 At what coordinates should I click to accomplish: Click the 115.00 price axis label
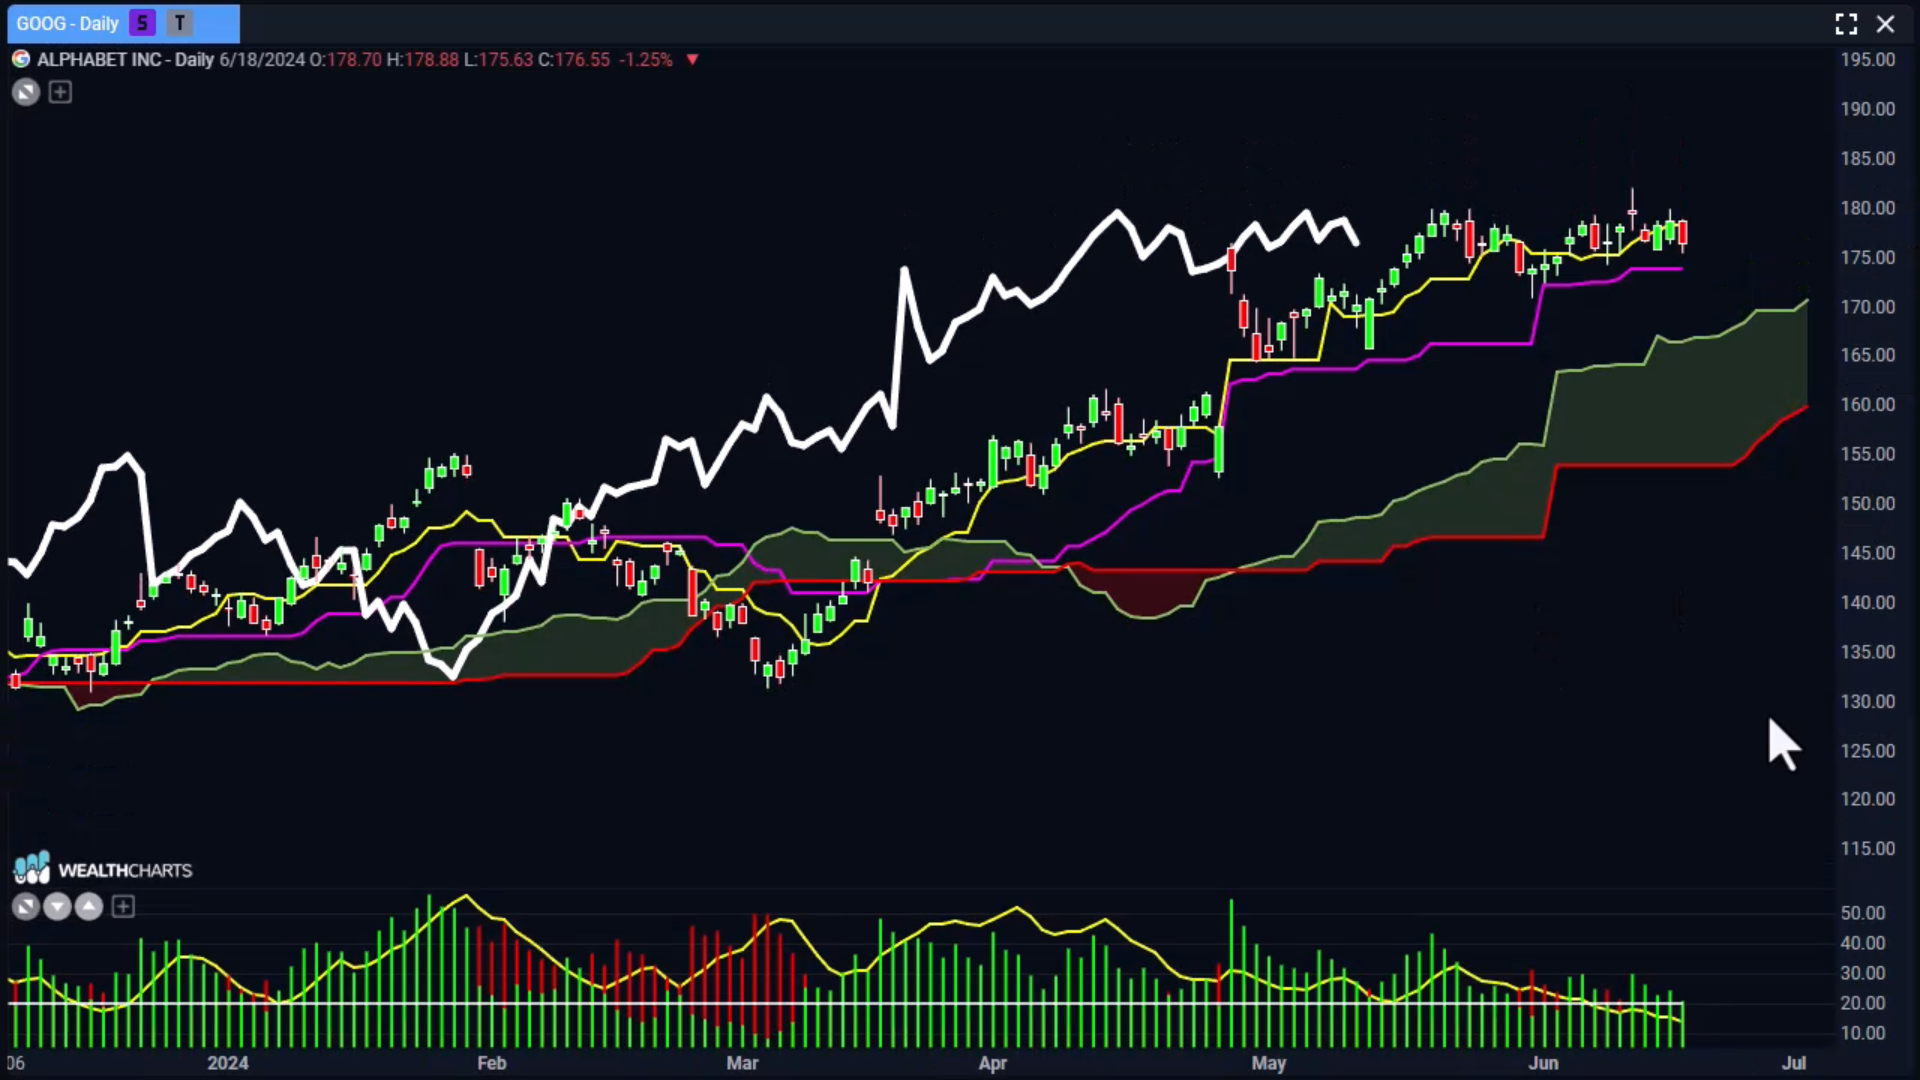click(1868, 848)
